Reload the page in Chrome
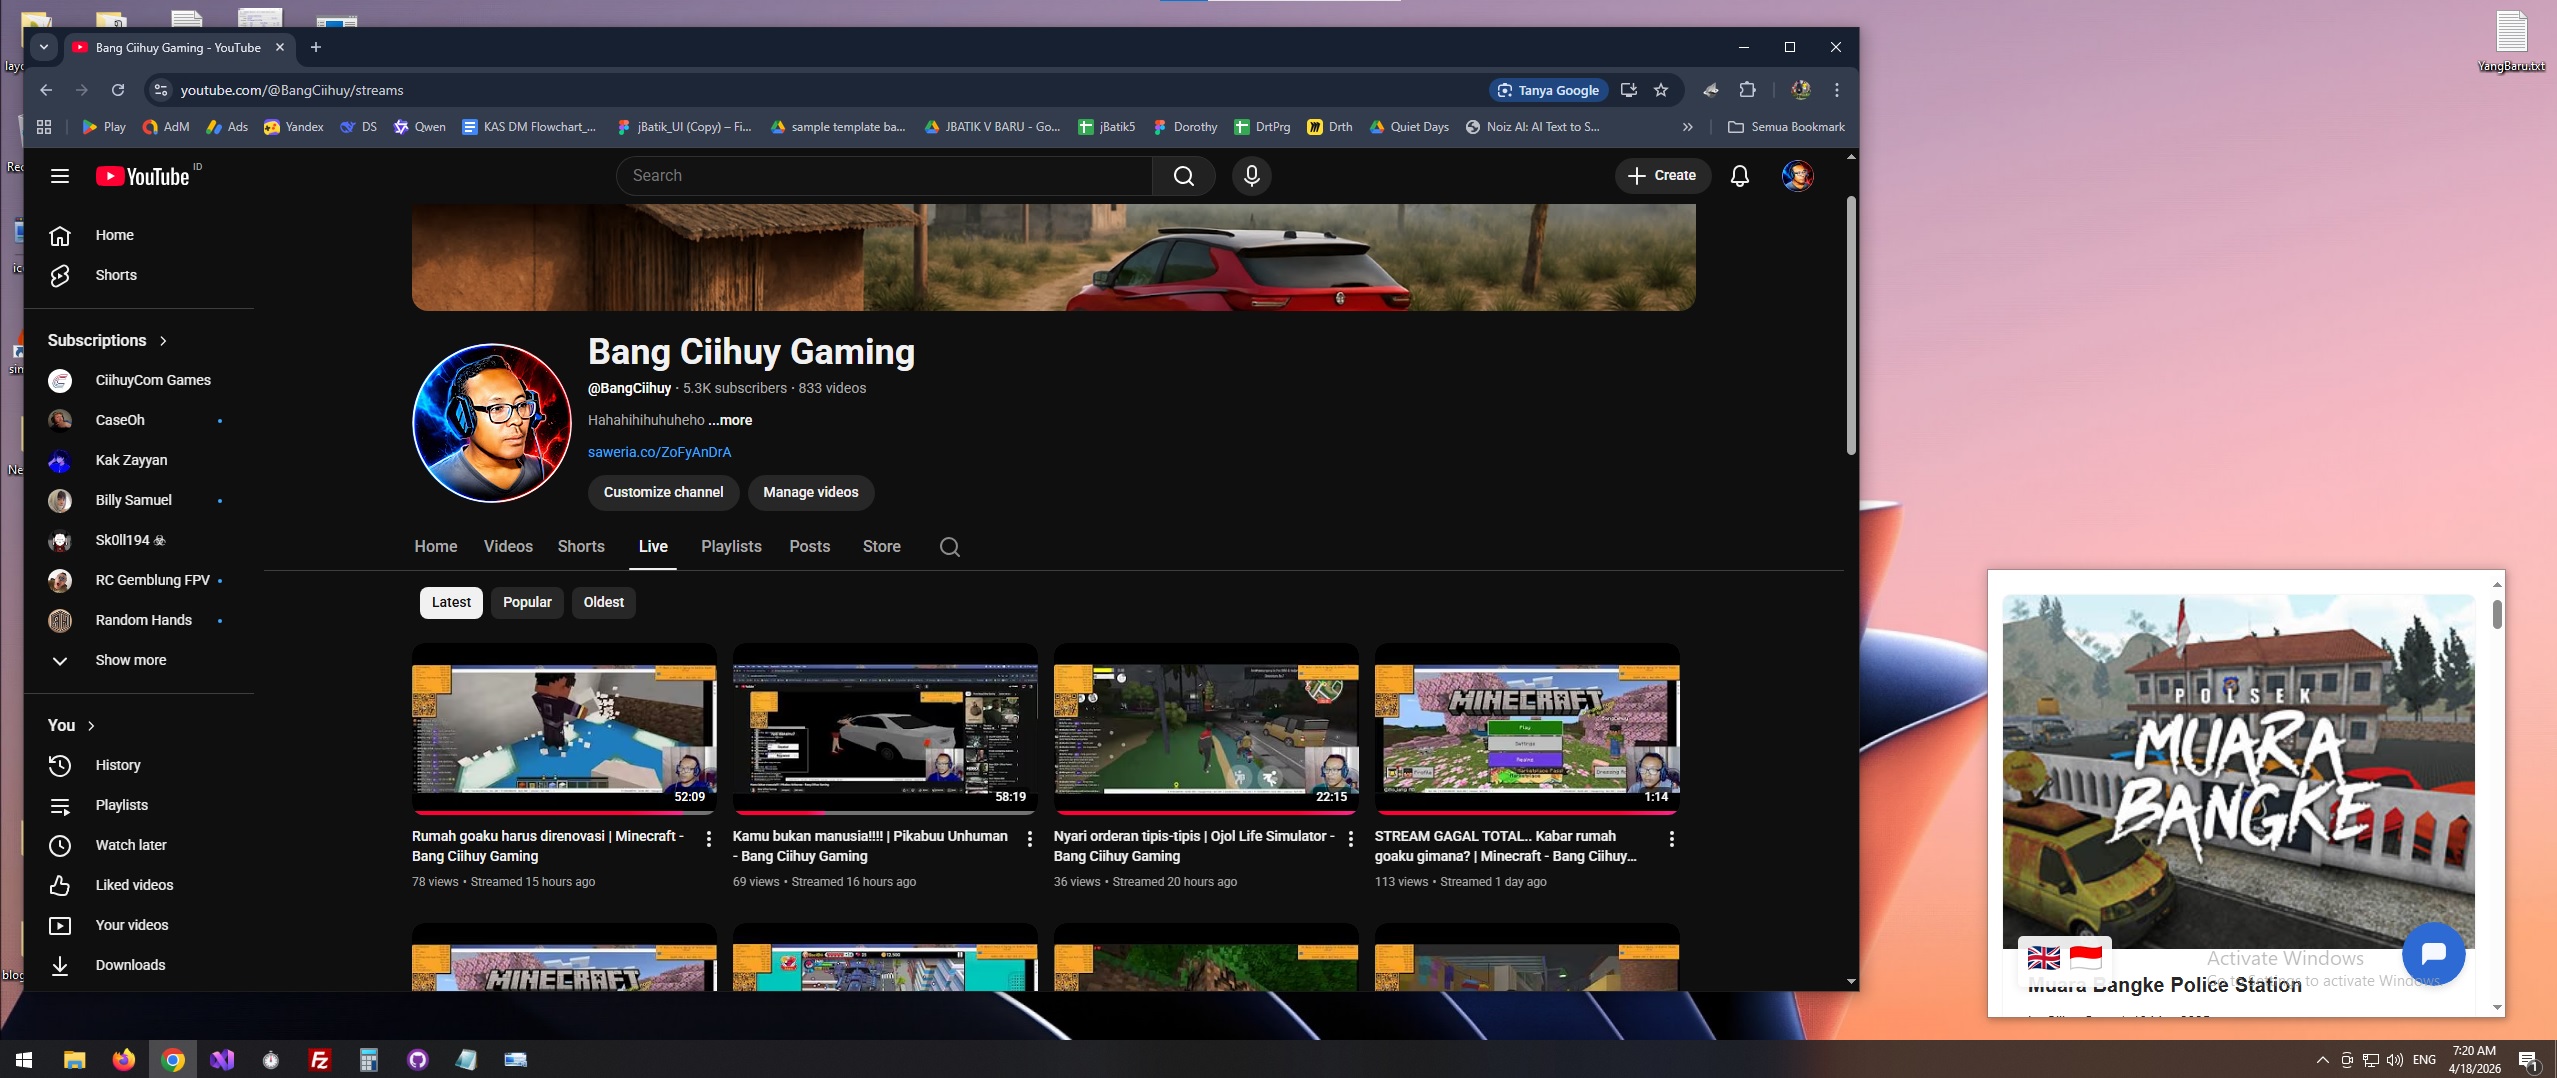This screenshot has width=2557, height=1078. point(118,90)
